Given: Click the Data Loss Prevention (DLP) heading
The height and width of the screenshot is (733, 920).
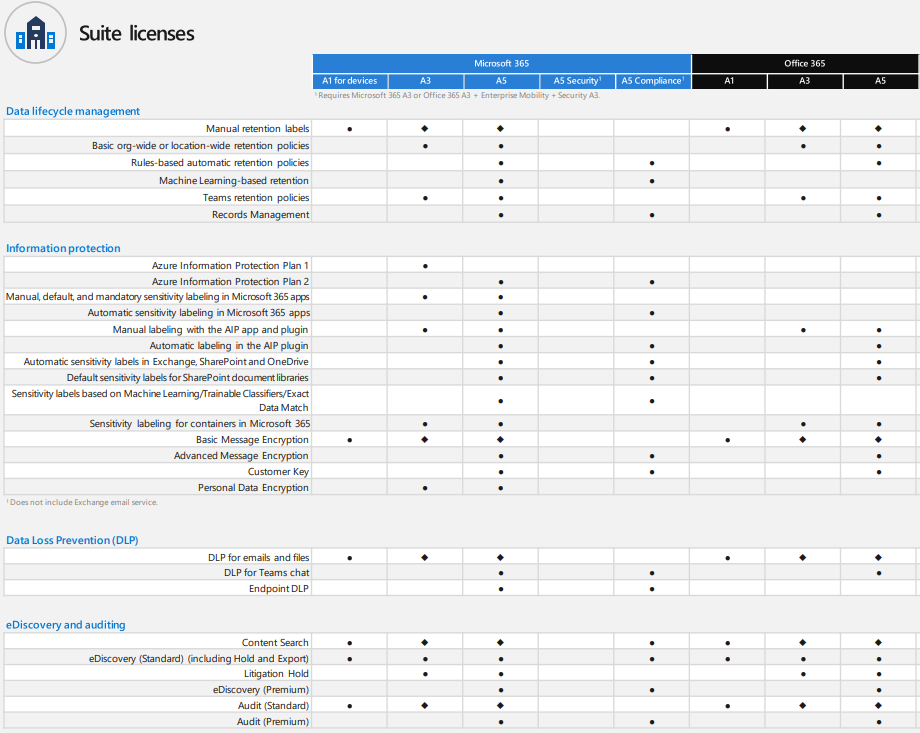Looking at the screenshot, I should [x=72, y=540].
